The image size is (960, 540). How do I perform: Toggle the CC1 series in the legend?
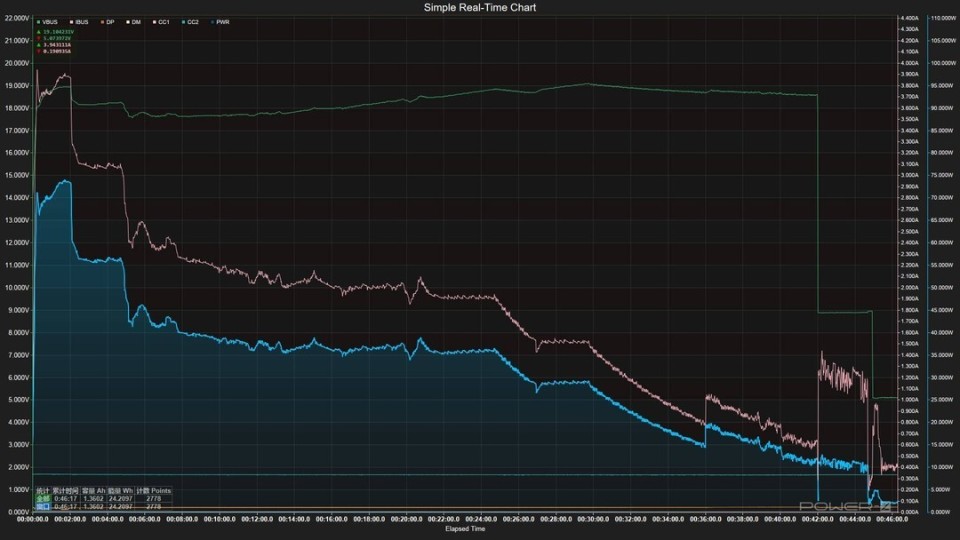pos(161,22)
